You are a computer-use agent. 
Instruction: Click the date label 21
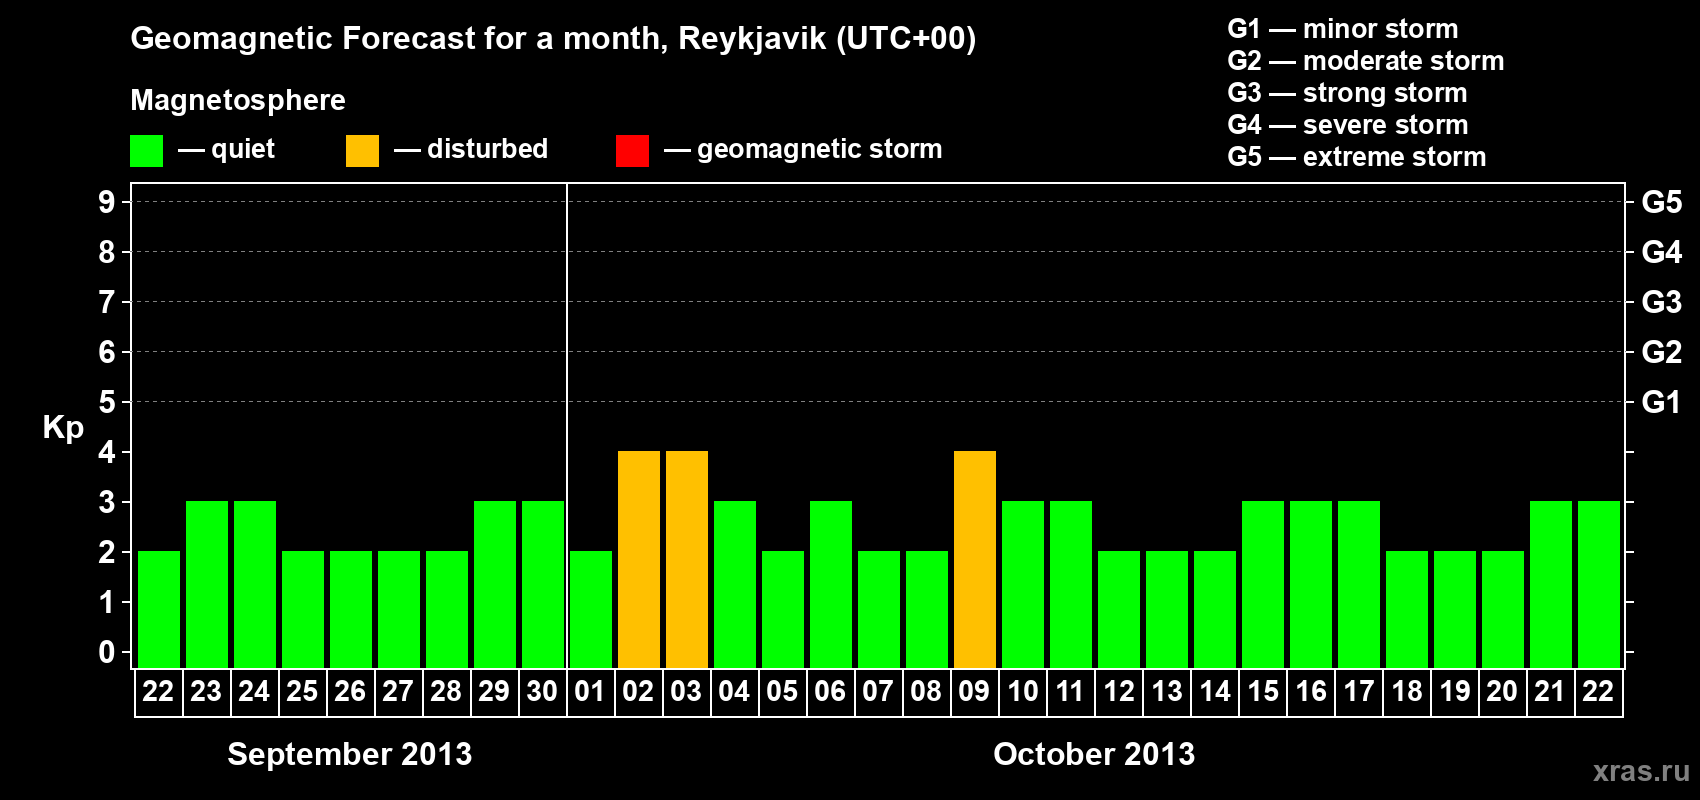(x=1550, y=691)
